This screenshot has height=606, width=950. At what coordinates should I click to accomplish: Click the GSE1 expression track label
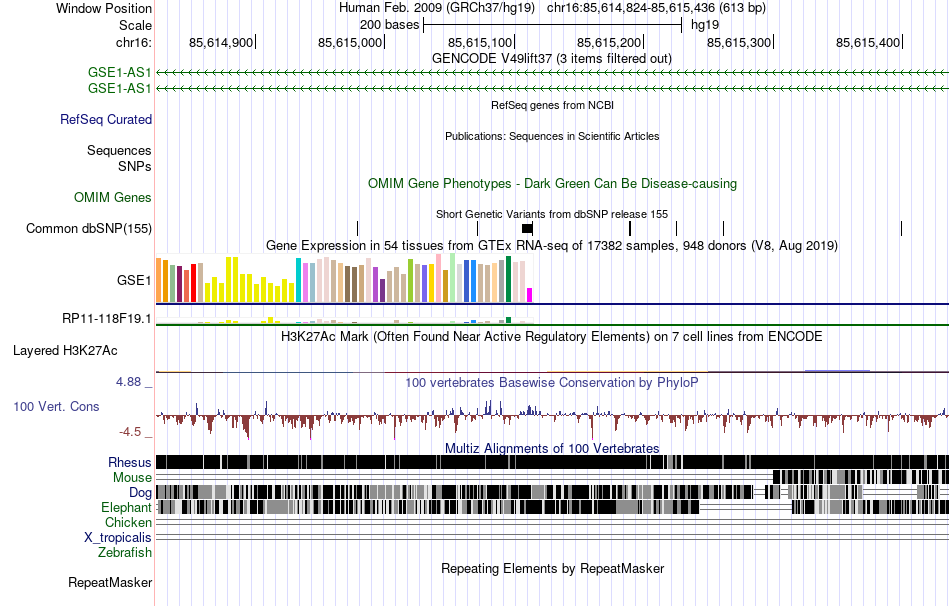(135, 281)
